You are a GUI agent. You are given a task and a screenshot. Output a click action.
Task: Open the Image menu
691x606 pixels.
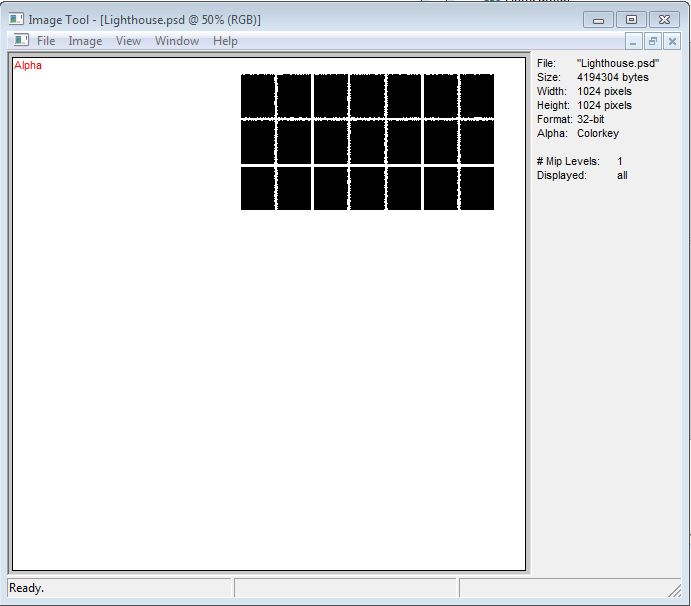(85, 41)
